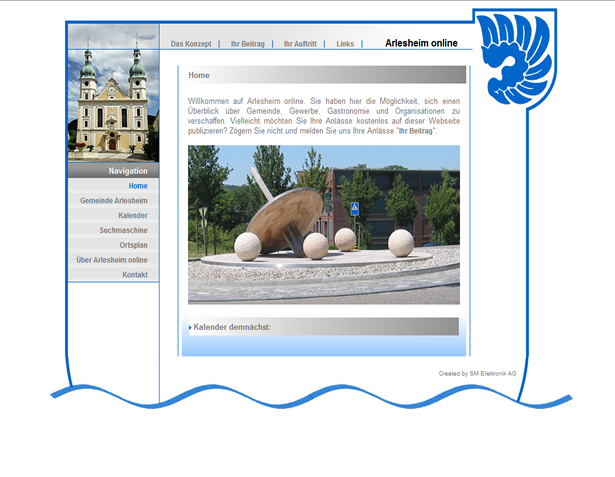This screenshot has width=615, height=477.
Task: Click the Arlesheim coat of arms logo
Action: coord(515,59)
